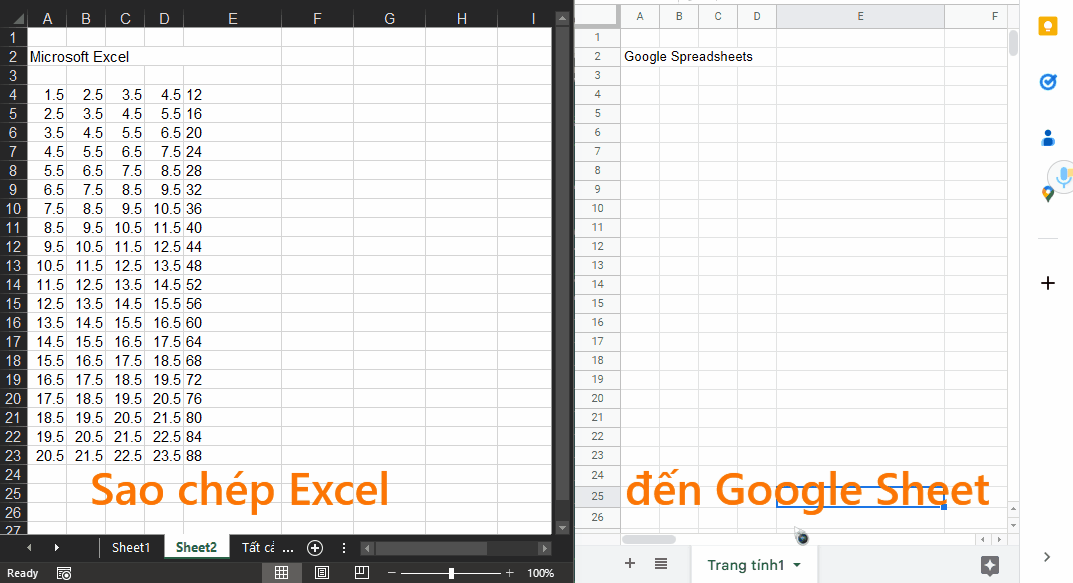This screenshot has height=583, width=1073.
Task: Open Contacts from the side panel
Action: 1048,138
